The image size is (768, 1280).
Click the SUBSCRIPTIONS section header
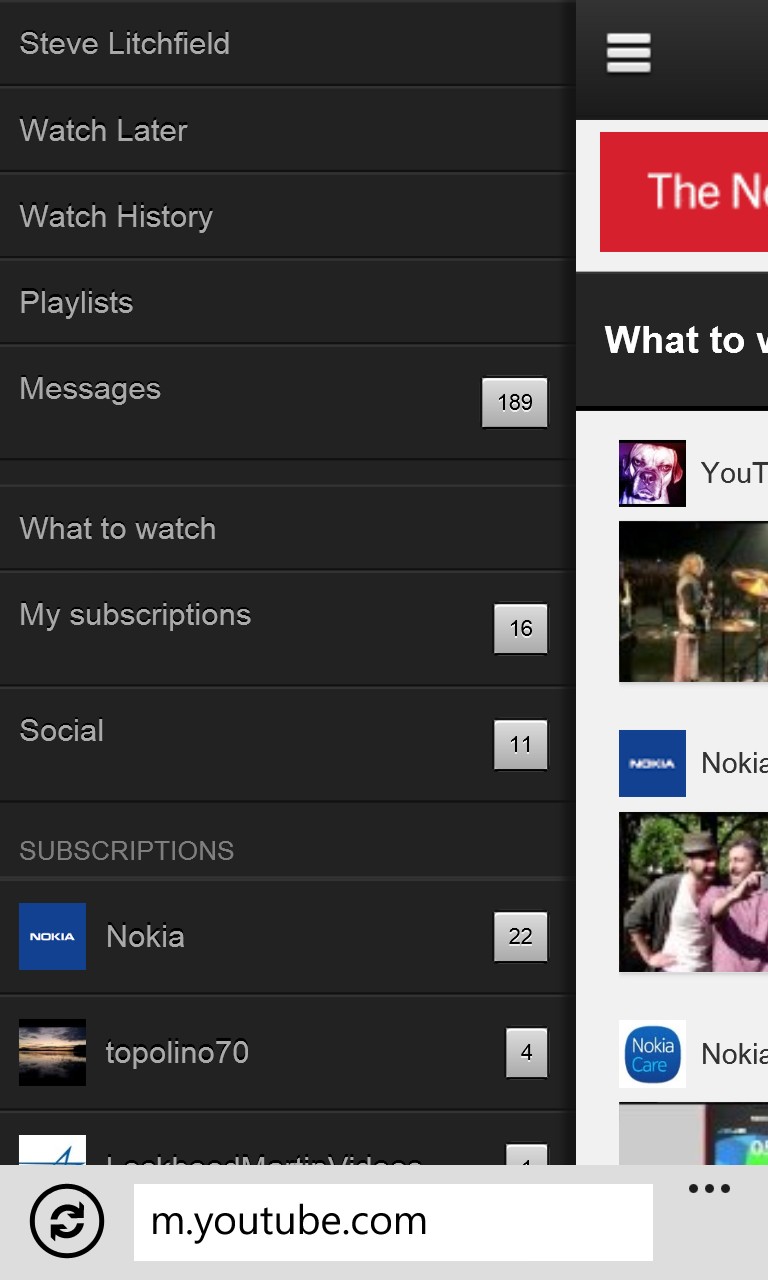(x=127, y=850)
